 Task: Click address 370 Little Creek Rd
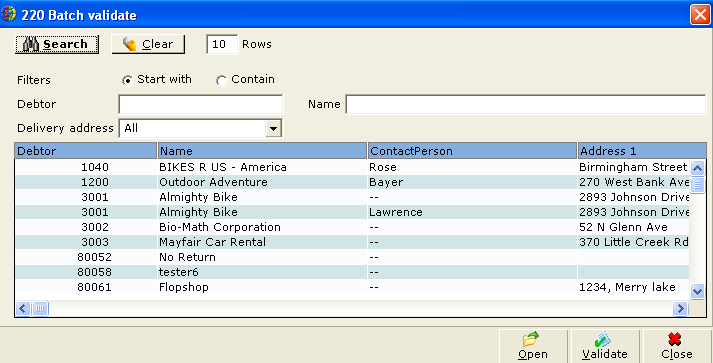point(634,242)
